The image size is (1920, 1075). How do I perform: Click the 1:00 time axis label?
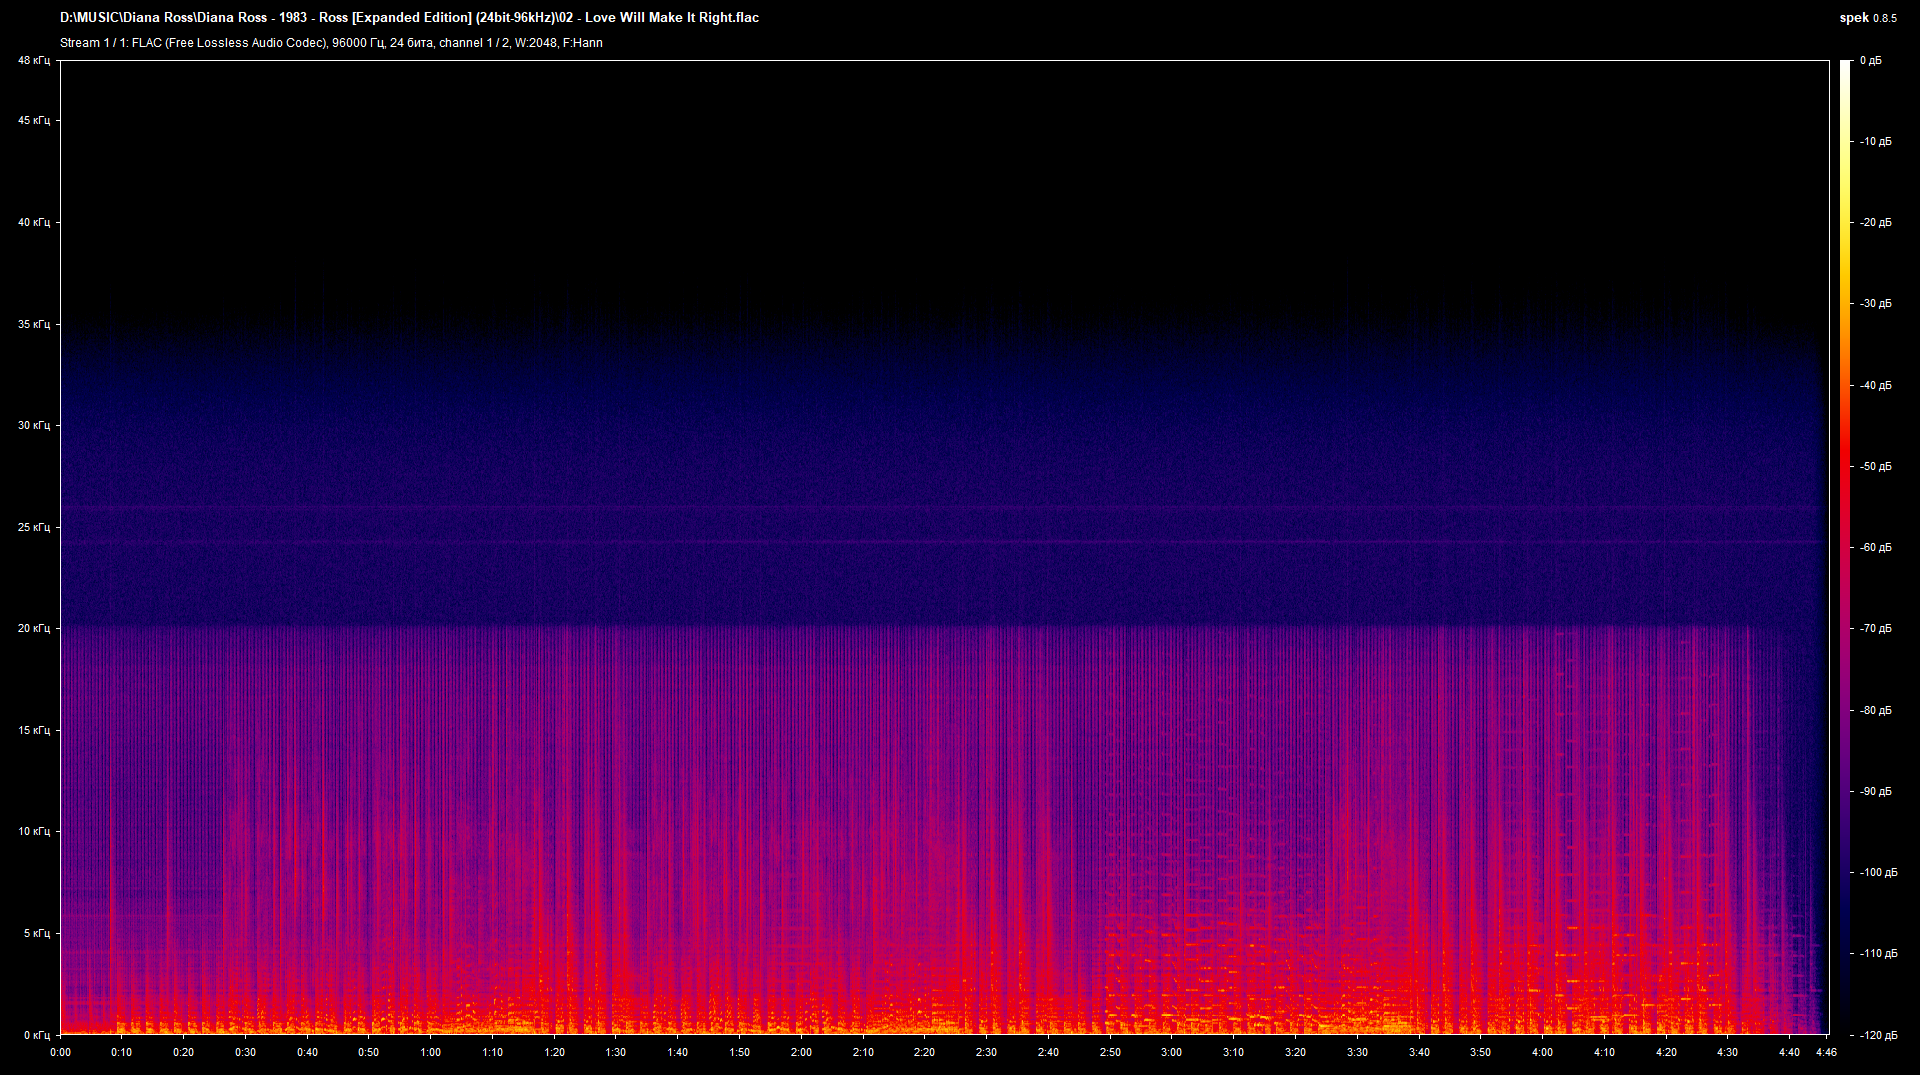pyautogui.click(x=431, y=1052)
